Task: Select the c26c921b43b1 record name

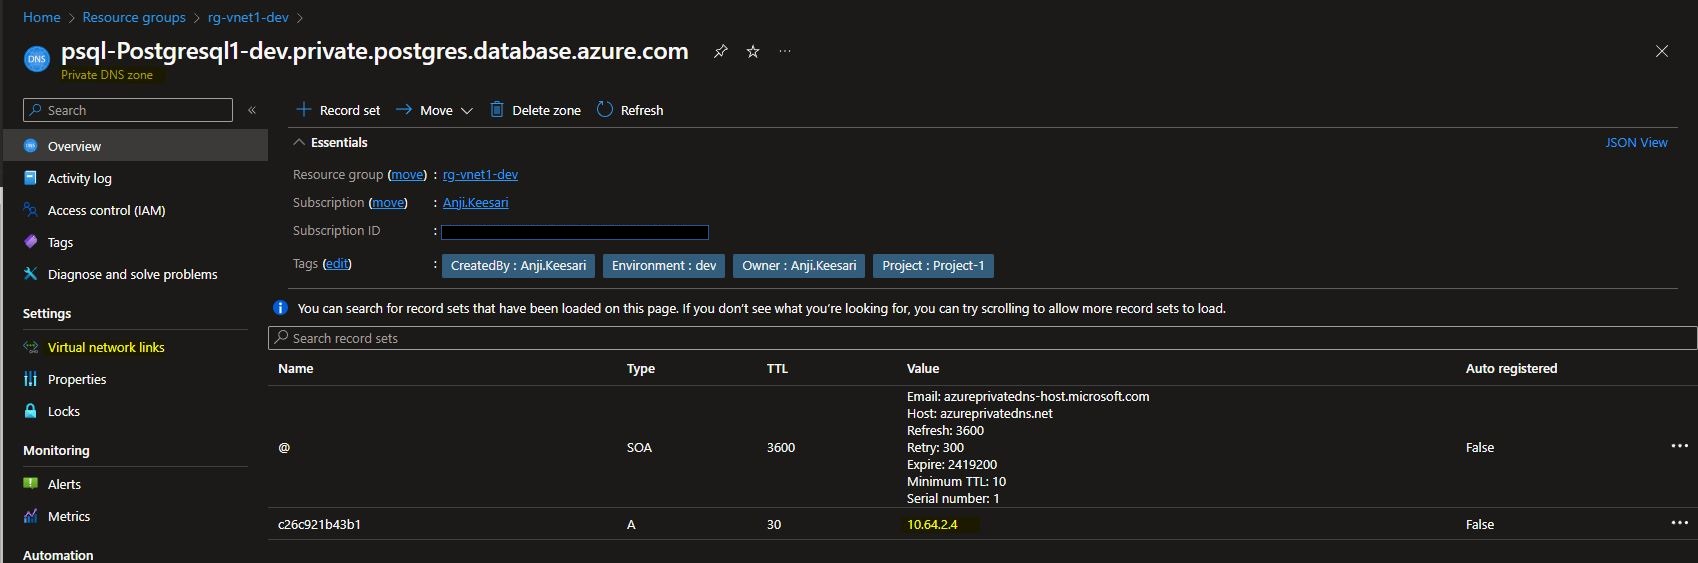Action: pyautogui.click(x=319, y=524)
